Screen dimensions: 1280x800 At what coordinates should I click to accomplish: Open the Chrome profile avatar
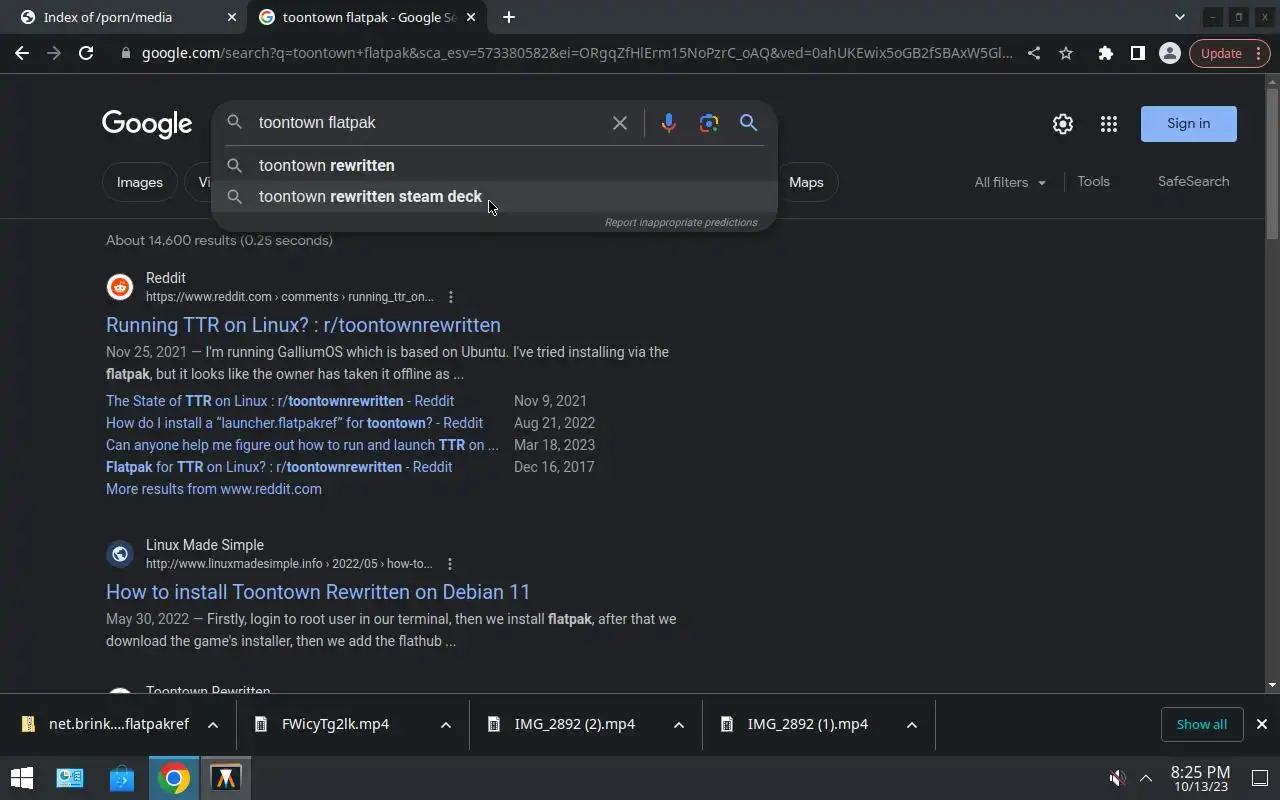point(1169,53)
